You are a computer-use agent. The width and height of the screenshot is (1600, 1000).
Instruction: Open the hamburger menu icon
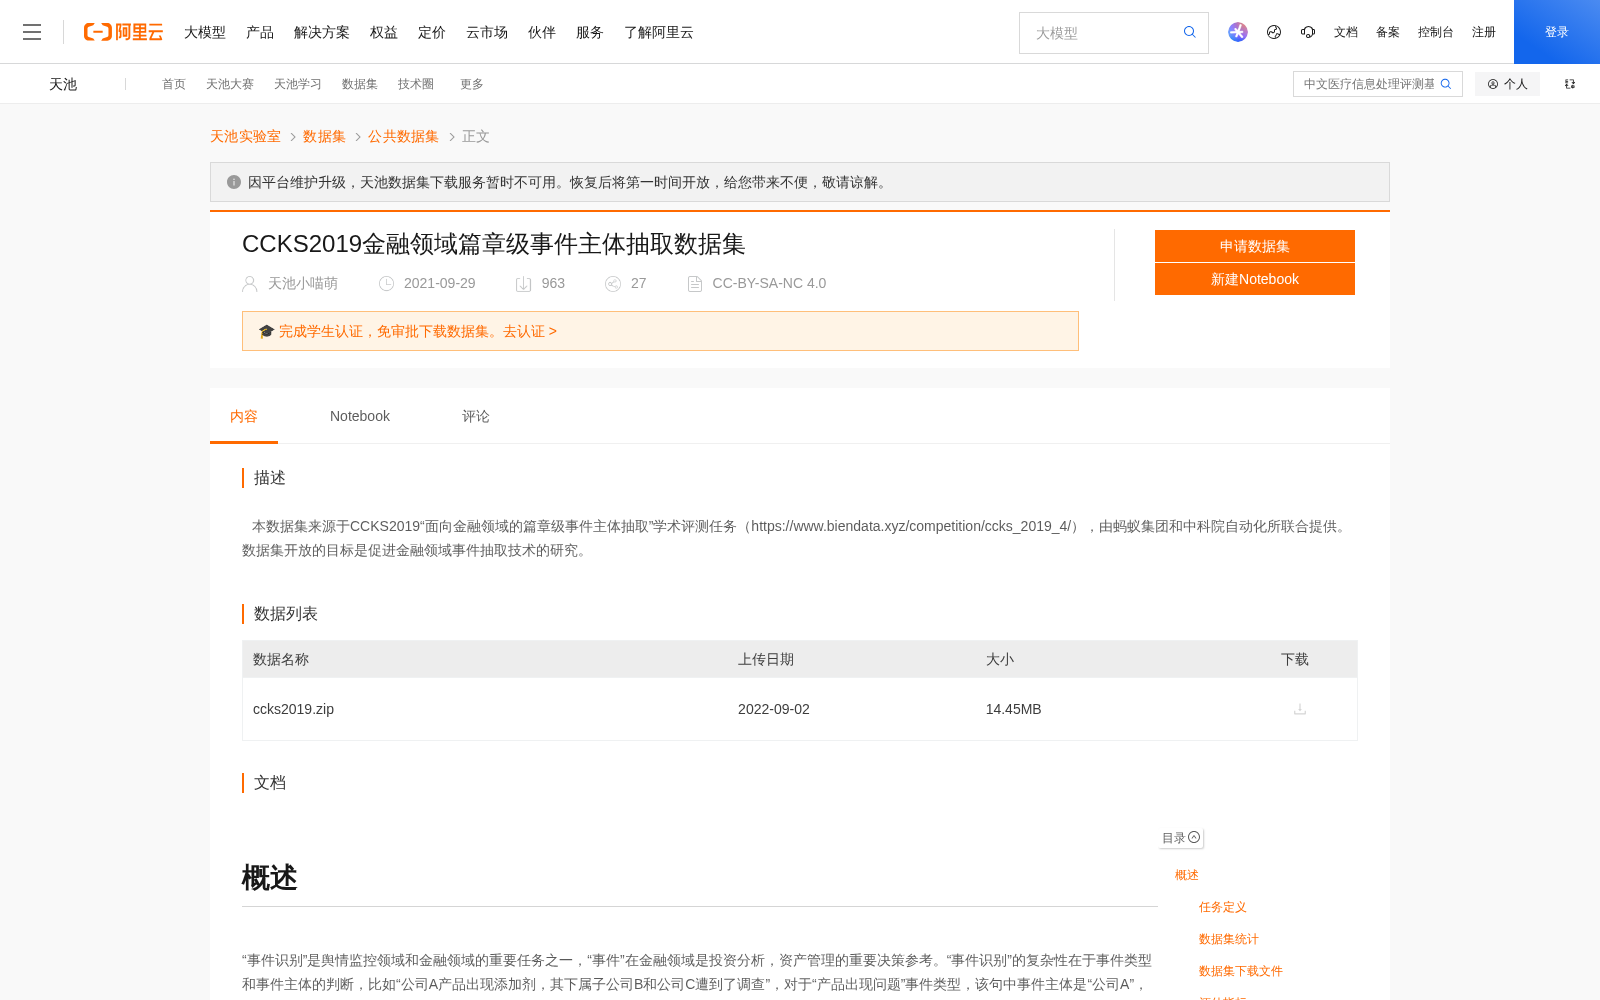click(32, 32)
